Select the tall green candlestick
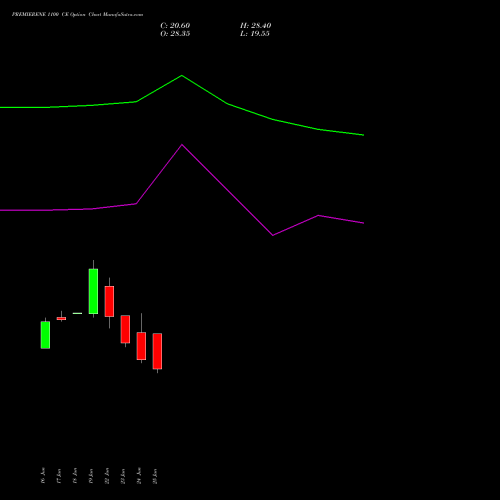This screenshot has width=500, height=500. click(93, 291)
